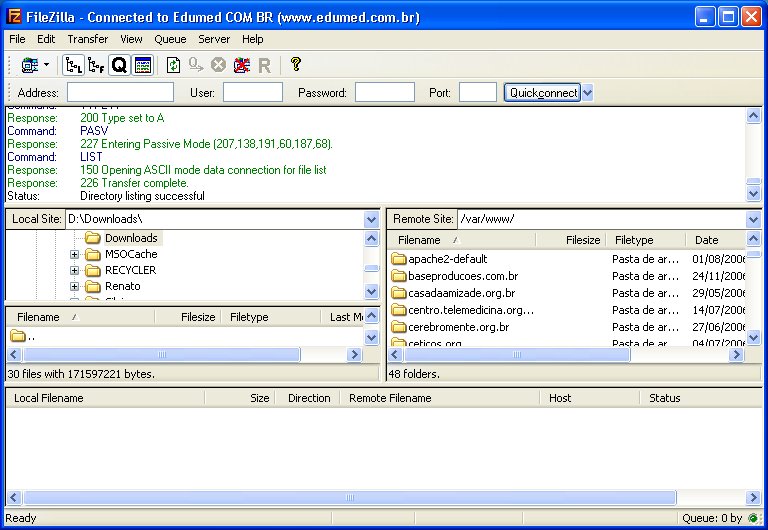This screenshot has height=530, width=768.
Task: Open the Local Site path dropdown
Action: click(x=372, y=219)
